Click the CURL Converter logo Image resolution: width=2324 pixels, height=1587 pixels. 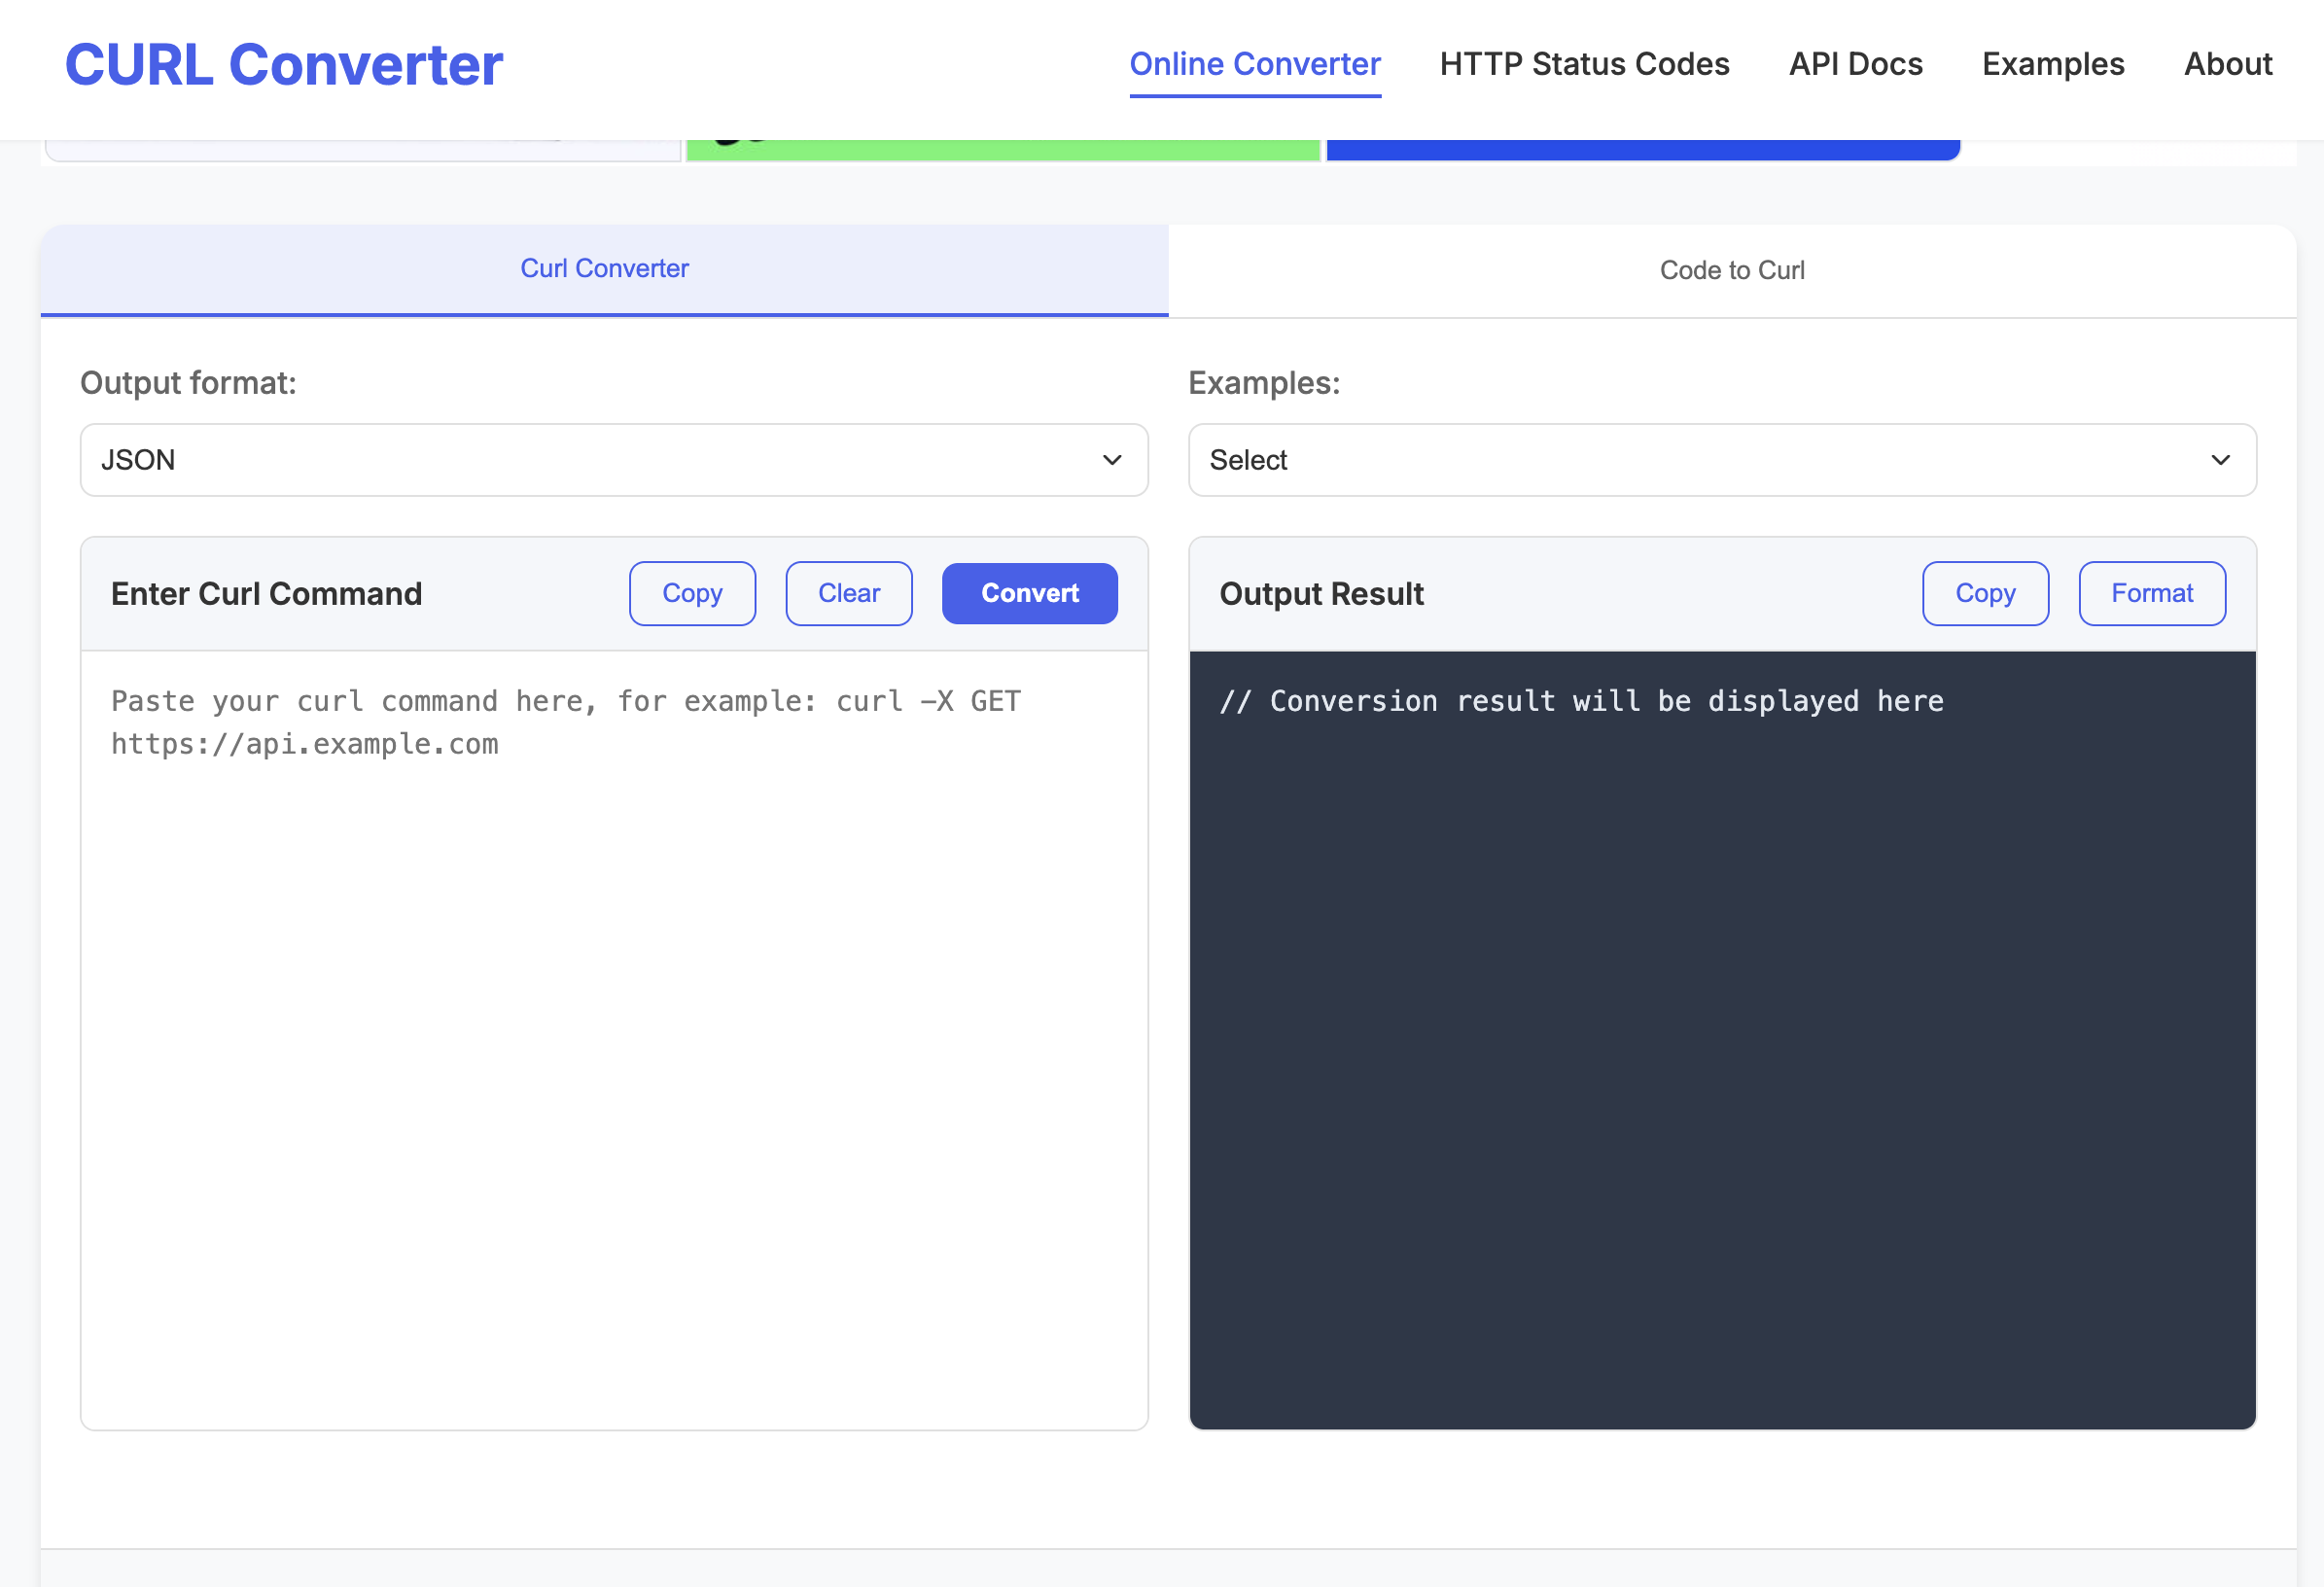[283, 64]
